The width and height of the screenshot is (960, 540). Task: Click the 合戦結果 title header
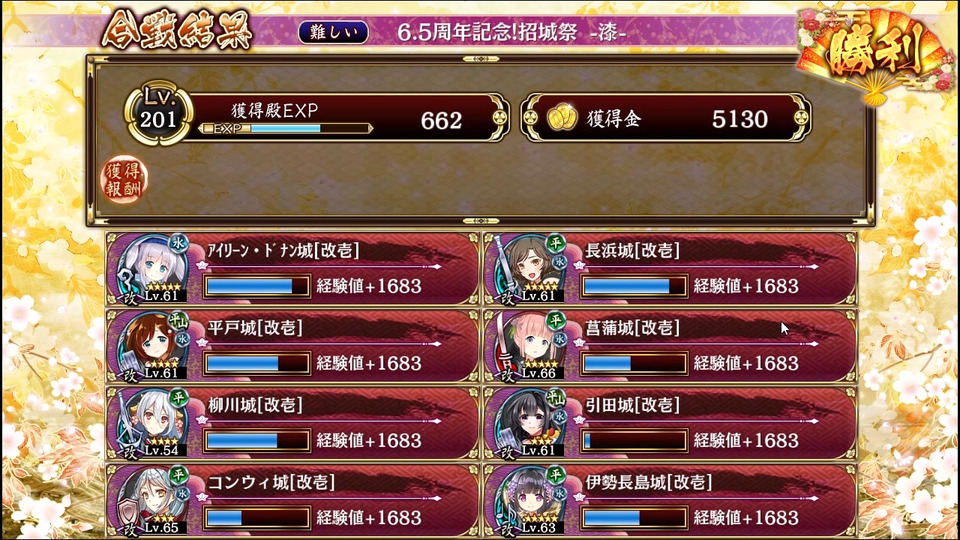click(x=177, y=29)
